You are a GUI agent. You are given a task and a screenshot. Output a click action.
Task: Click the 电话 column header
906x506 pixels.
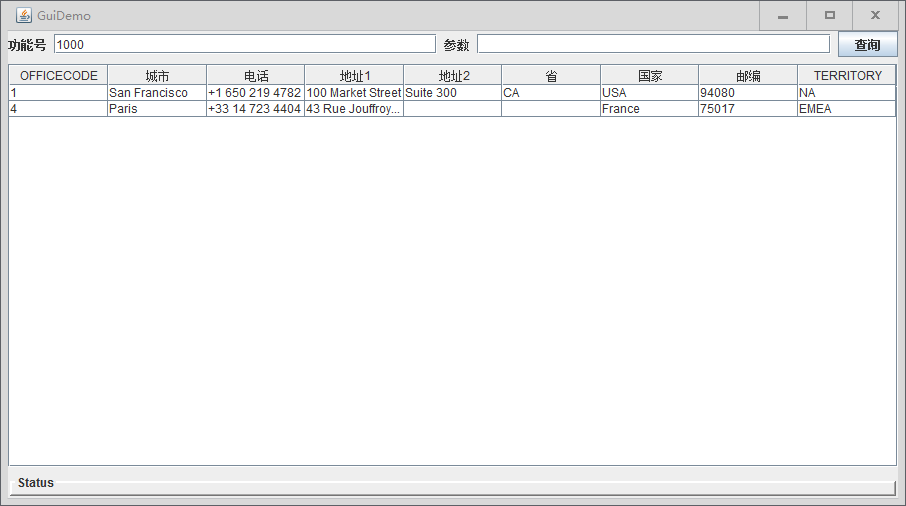click(x=255, y=76)
